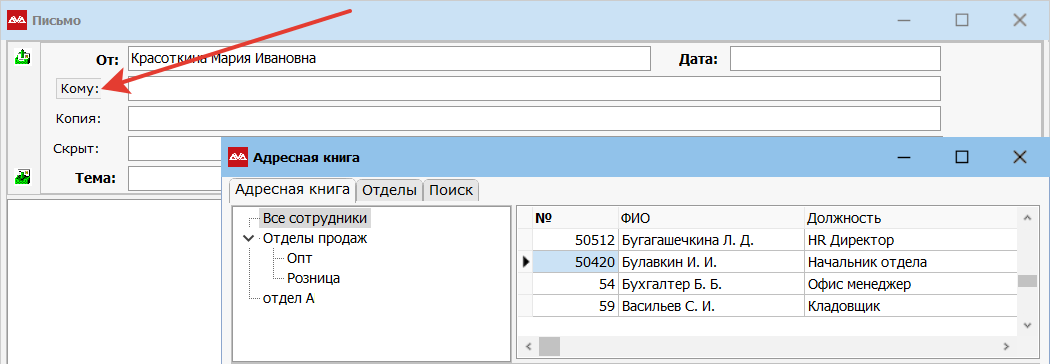Image resolution: width=1050 pixels, height=364 pixels.
Task: Click the red app logo in the Адресная книга title bar
Action: click(238, 158)
